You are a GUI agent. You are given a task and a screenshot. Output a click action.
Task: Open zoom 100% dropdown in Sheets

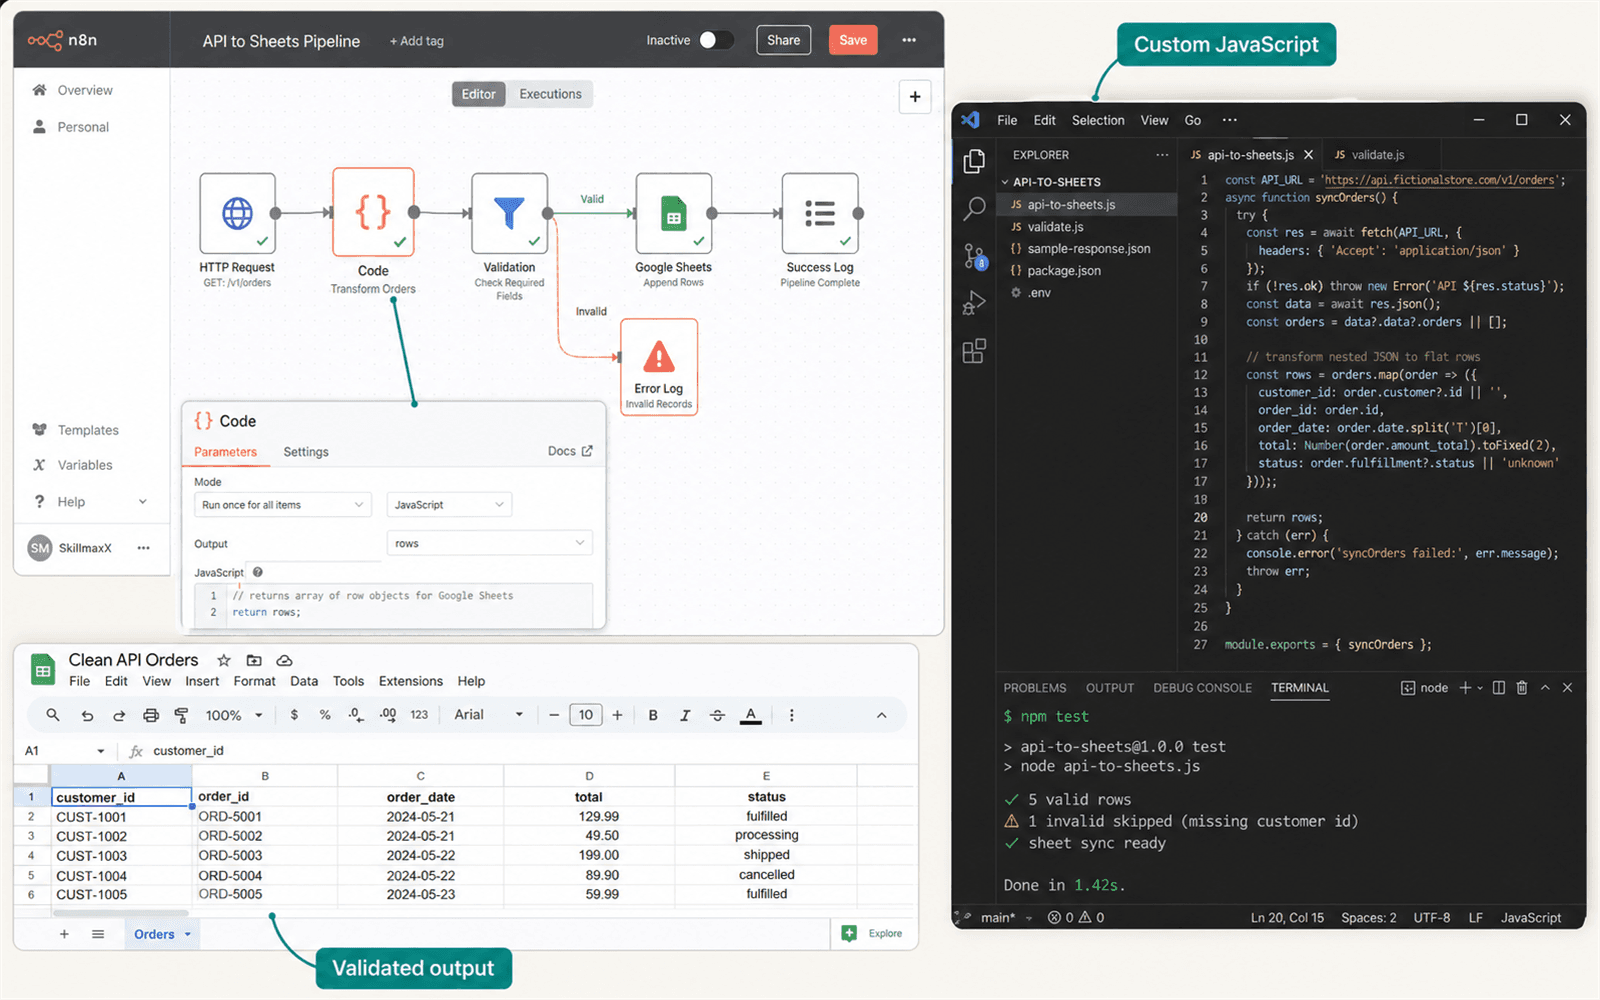coord(234,715)
